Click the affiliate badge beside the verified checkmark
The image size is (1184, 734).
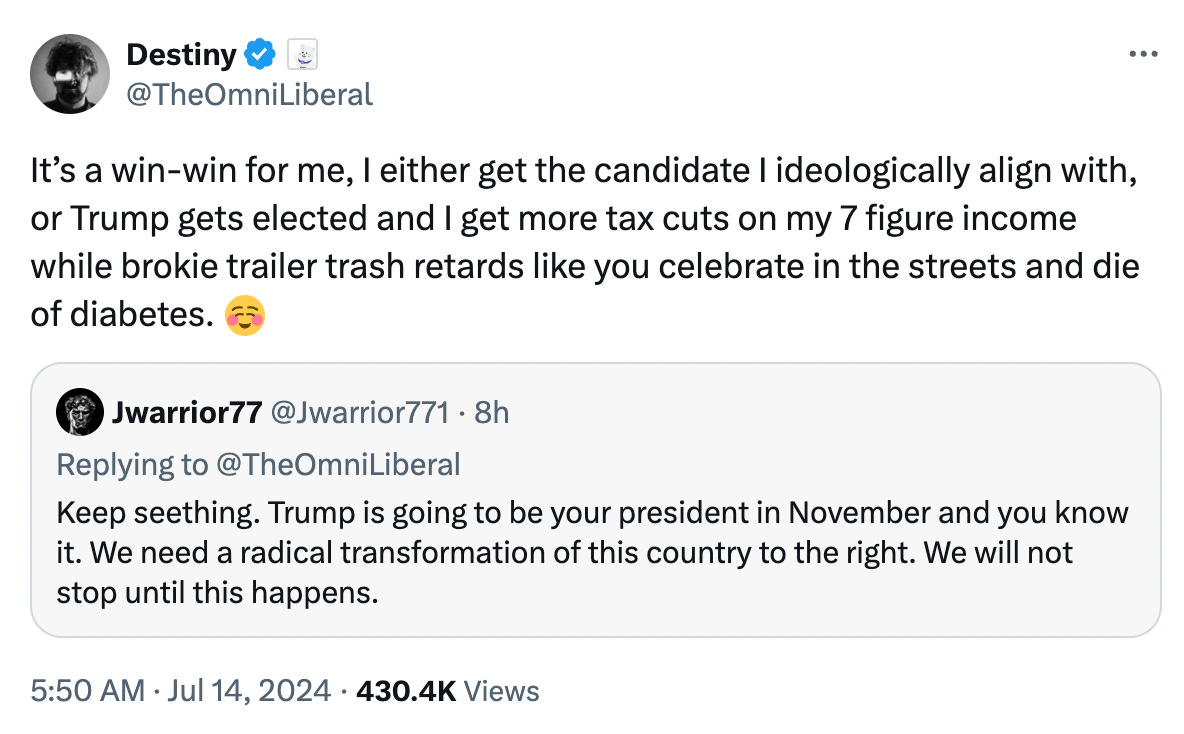pos(300,56)
